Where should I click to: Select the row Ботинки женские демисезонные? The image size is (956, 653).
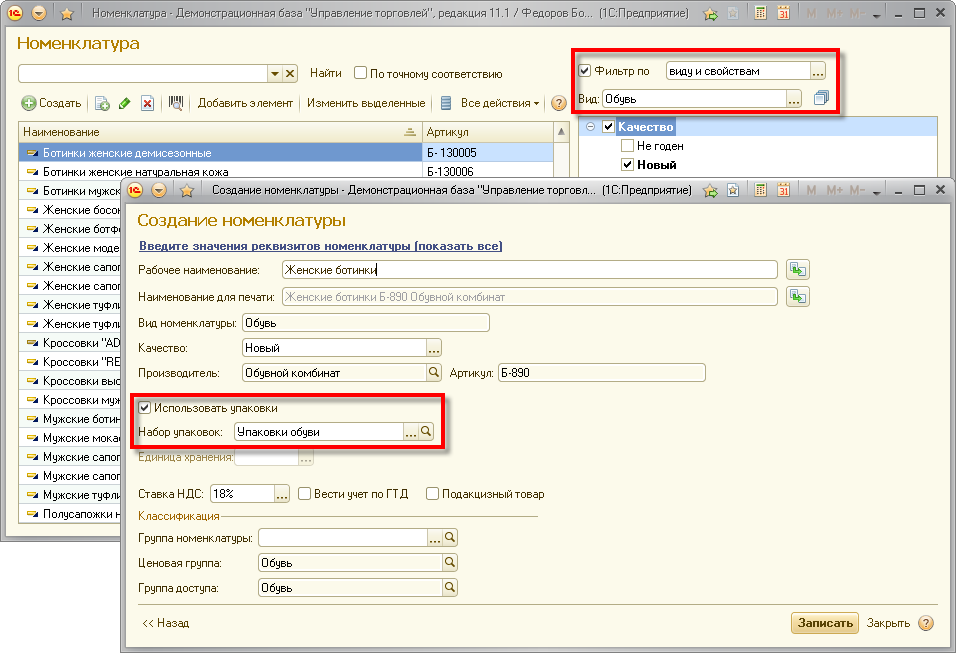(x=220, y=153)
